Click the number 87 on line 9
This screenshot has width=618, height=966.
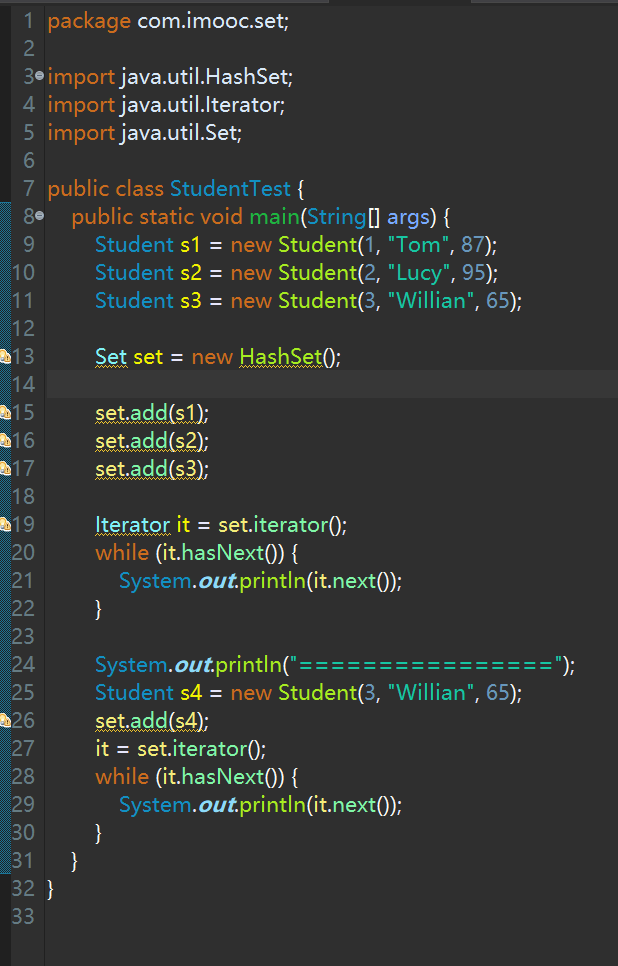[473, 245]
